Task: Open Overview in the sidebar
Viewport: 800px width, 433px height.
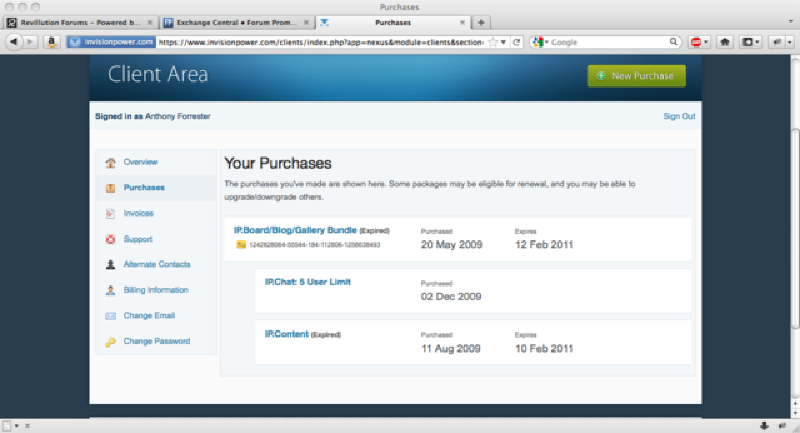Action: point(140,162)
